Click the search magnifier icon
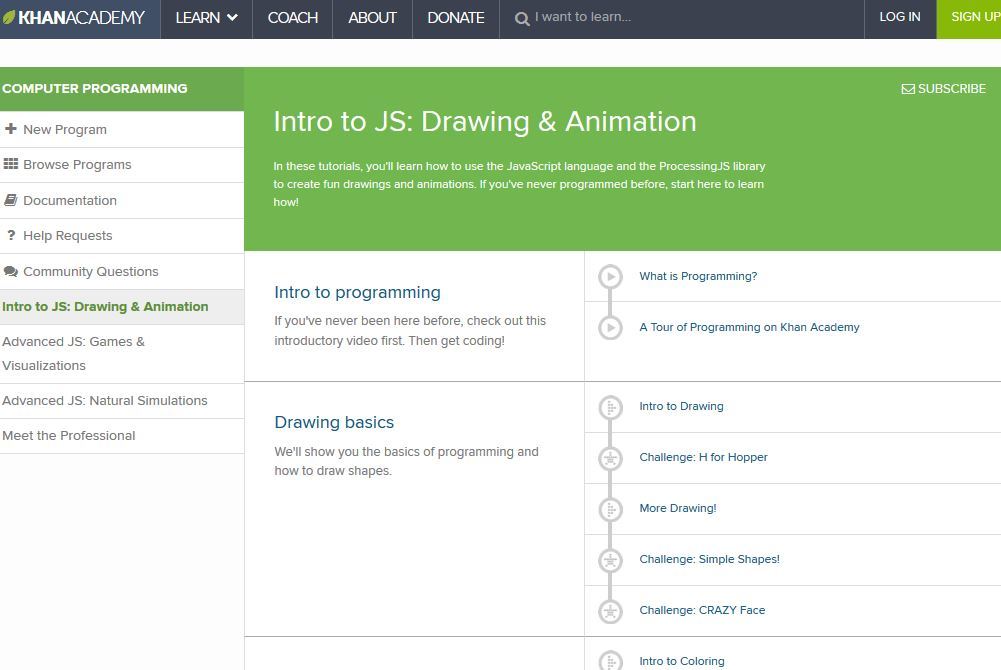The height and width of the screenshot is (670, 1001). point(522,19)
